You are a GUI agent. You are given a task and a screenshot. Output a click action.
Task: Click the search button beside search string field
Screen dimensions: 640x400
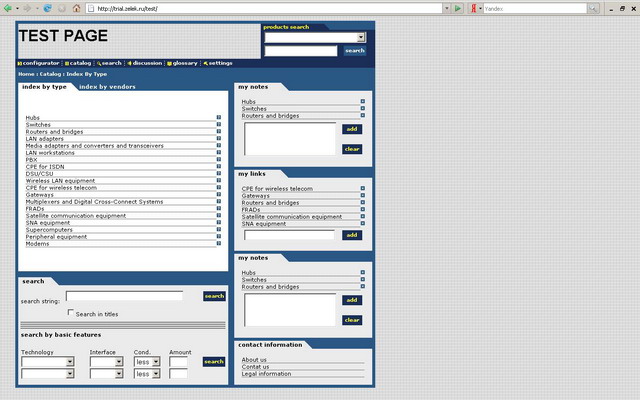tap(214, 296)
